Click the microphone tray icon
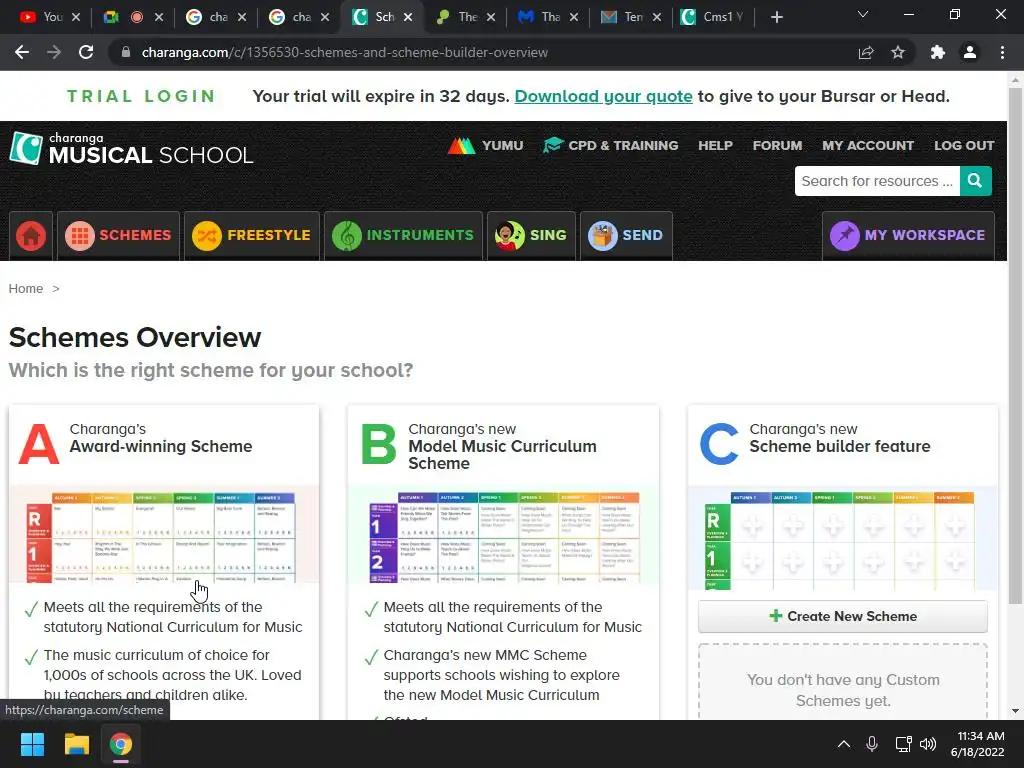Screen dimensions: 1024x768 click(872, 744)
